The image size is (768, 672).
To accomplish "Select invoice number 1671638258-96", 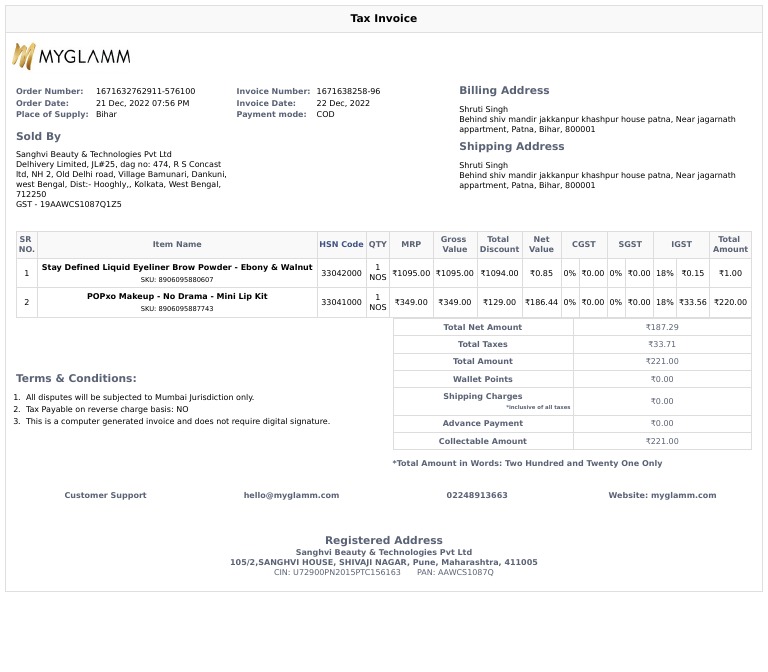I will (x=348, y=91).
